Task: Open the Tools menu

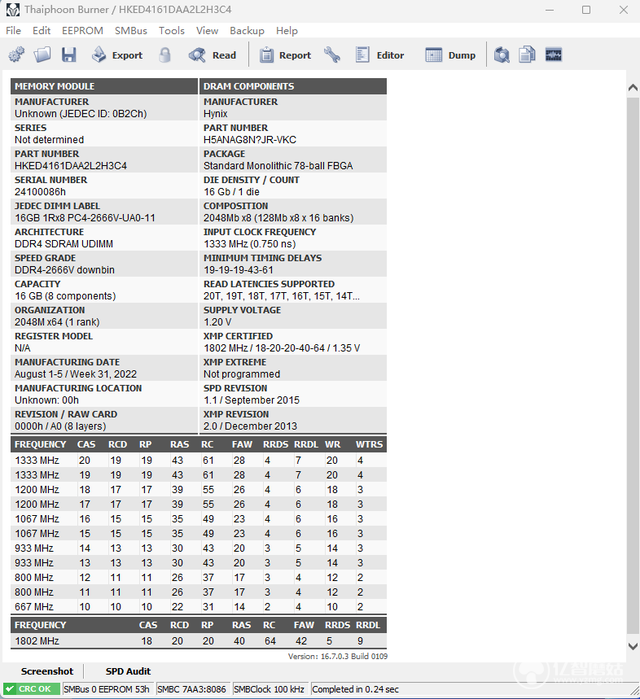Action: tap(172, 31)
